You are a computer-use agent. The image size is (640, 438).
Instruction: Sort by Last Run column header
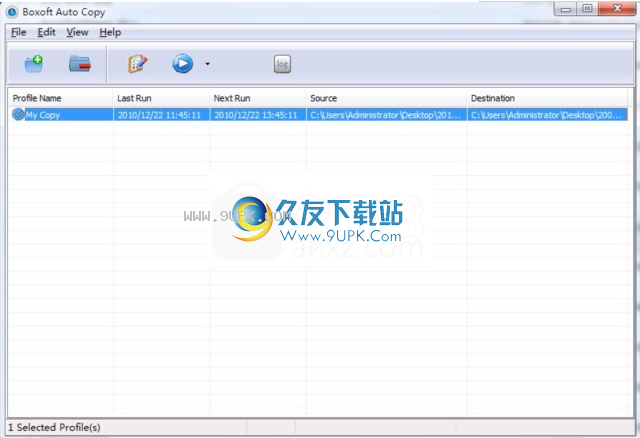[x=161, y=98]
